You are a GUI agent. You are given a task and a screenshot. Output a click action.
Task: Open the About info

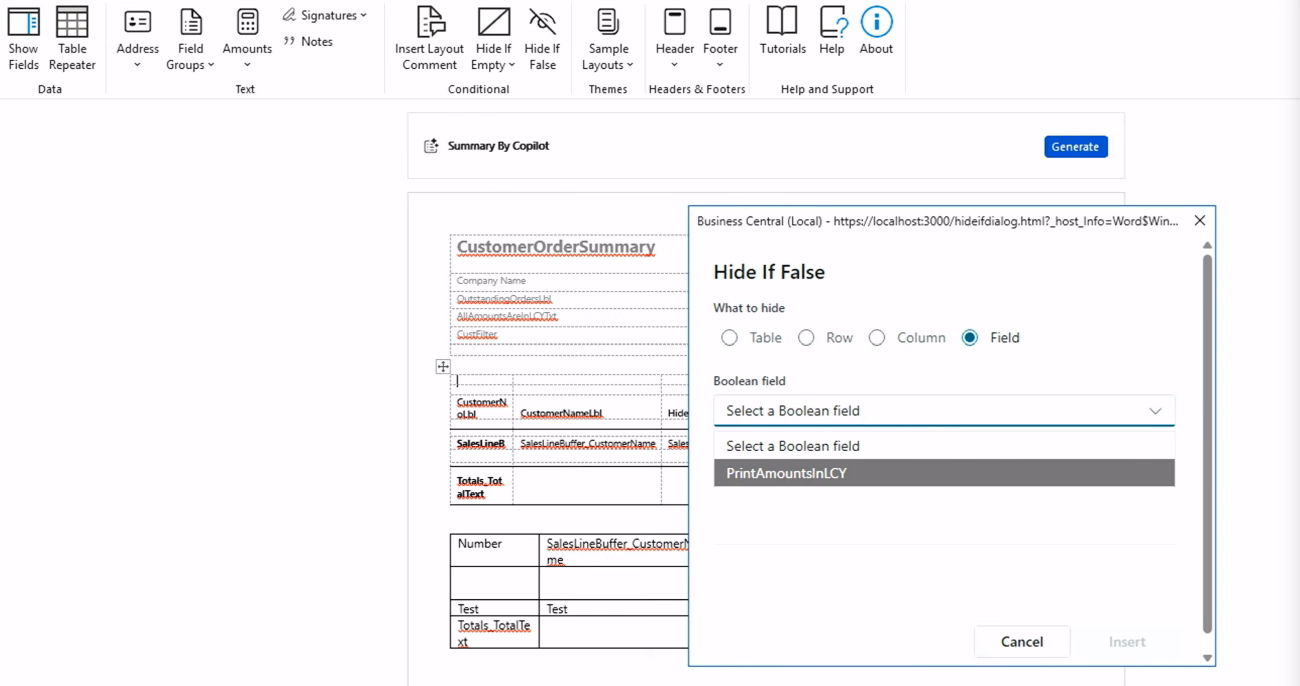coord(876,32)
